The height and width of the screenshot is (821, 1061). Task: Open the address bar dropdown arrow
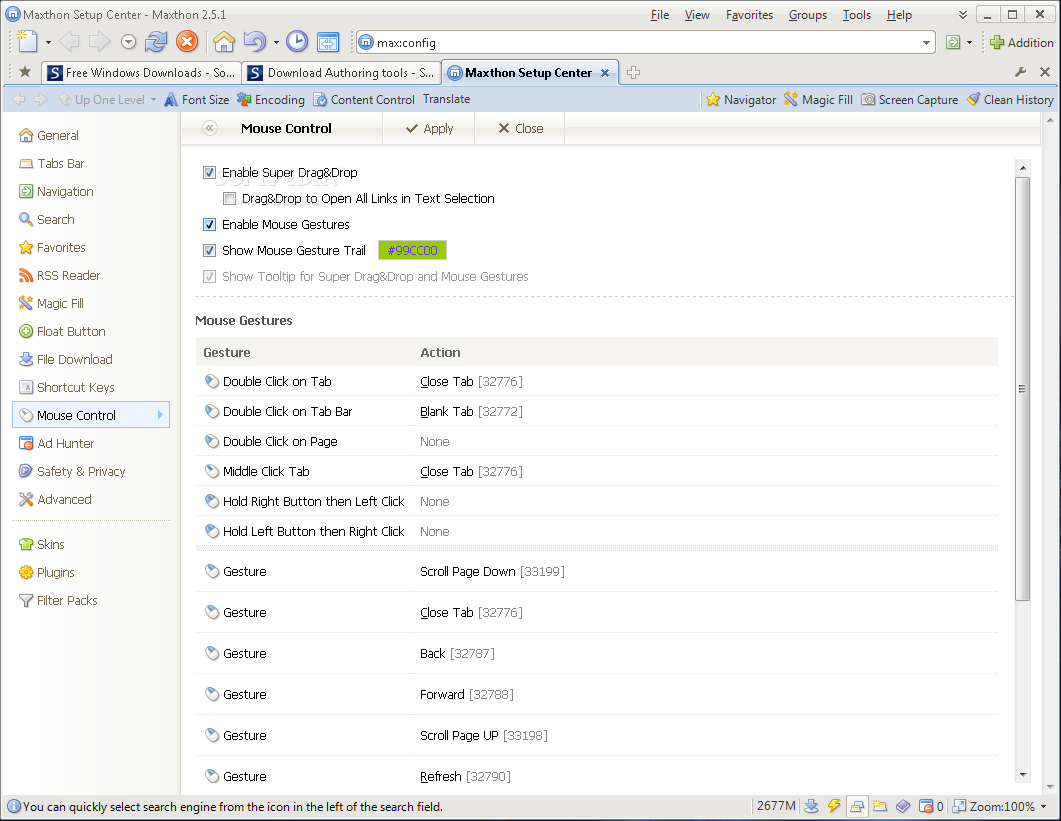926,43
